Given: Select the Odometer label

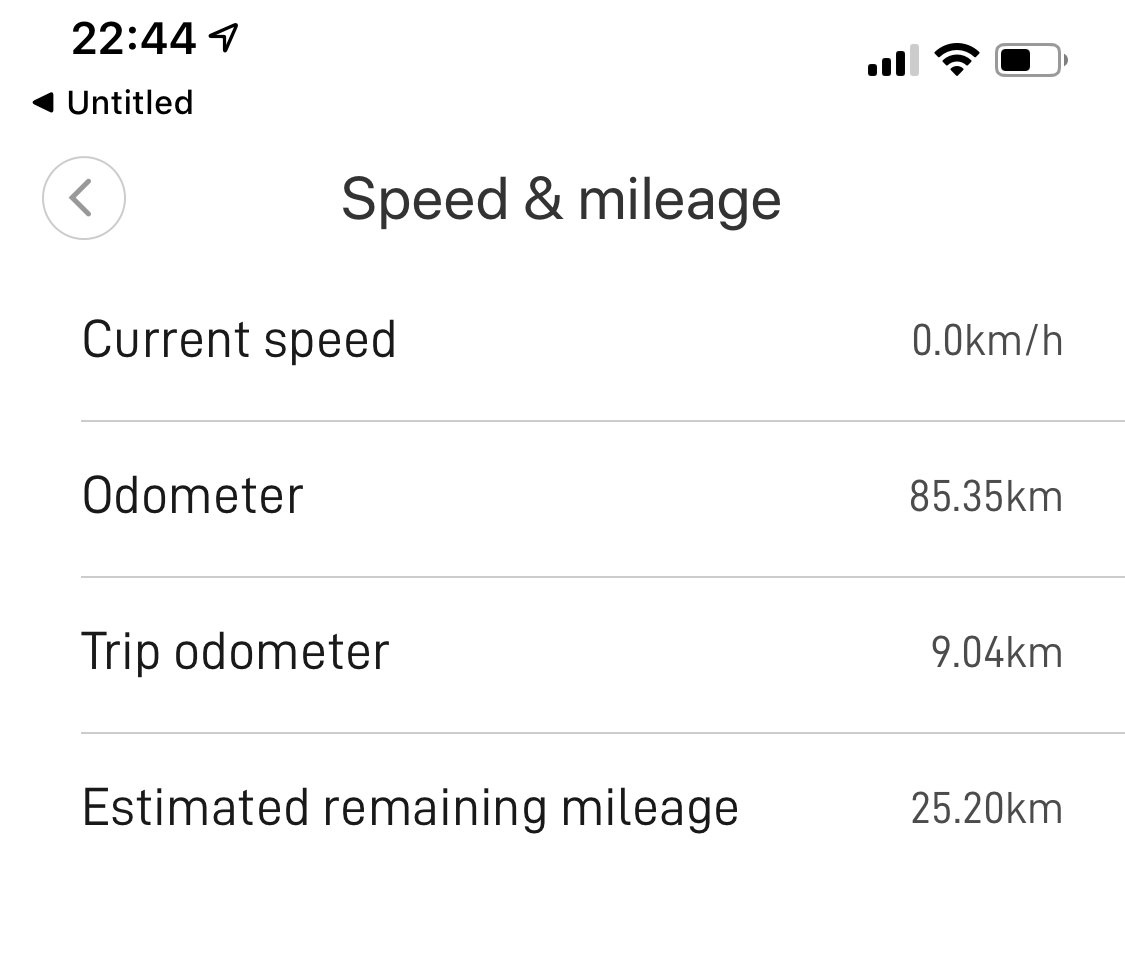Looking at the screenshot, I should [192, 496].
